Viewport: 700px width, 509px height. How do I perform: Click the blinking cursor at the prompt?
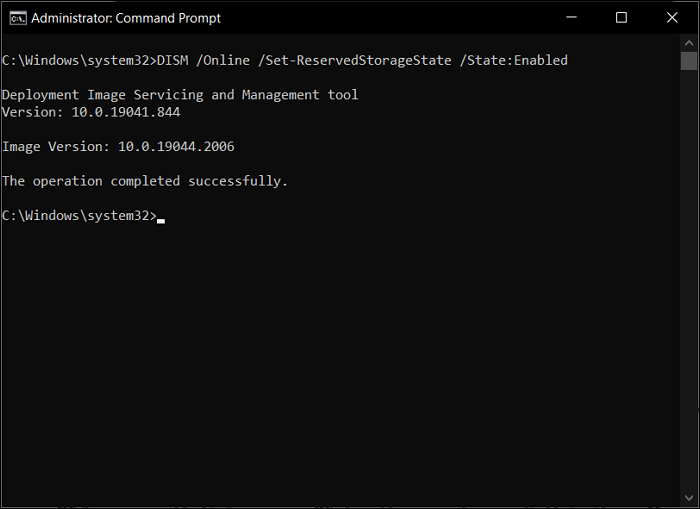[x=160, y=218]
